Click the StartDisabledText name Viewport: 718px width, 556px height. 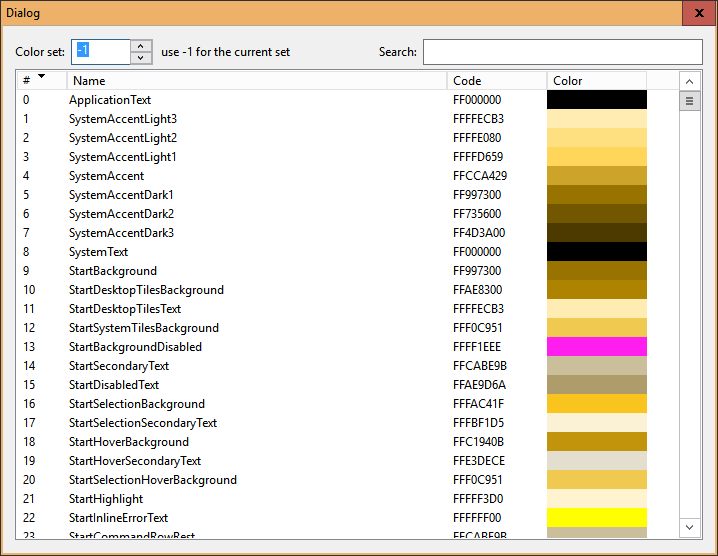point(114,385)
